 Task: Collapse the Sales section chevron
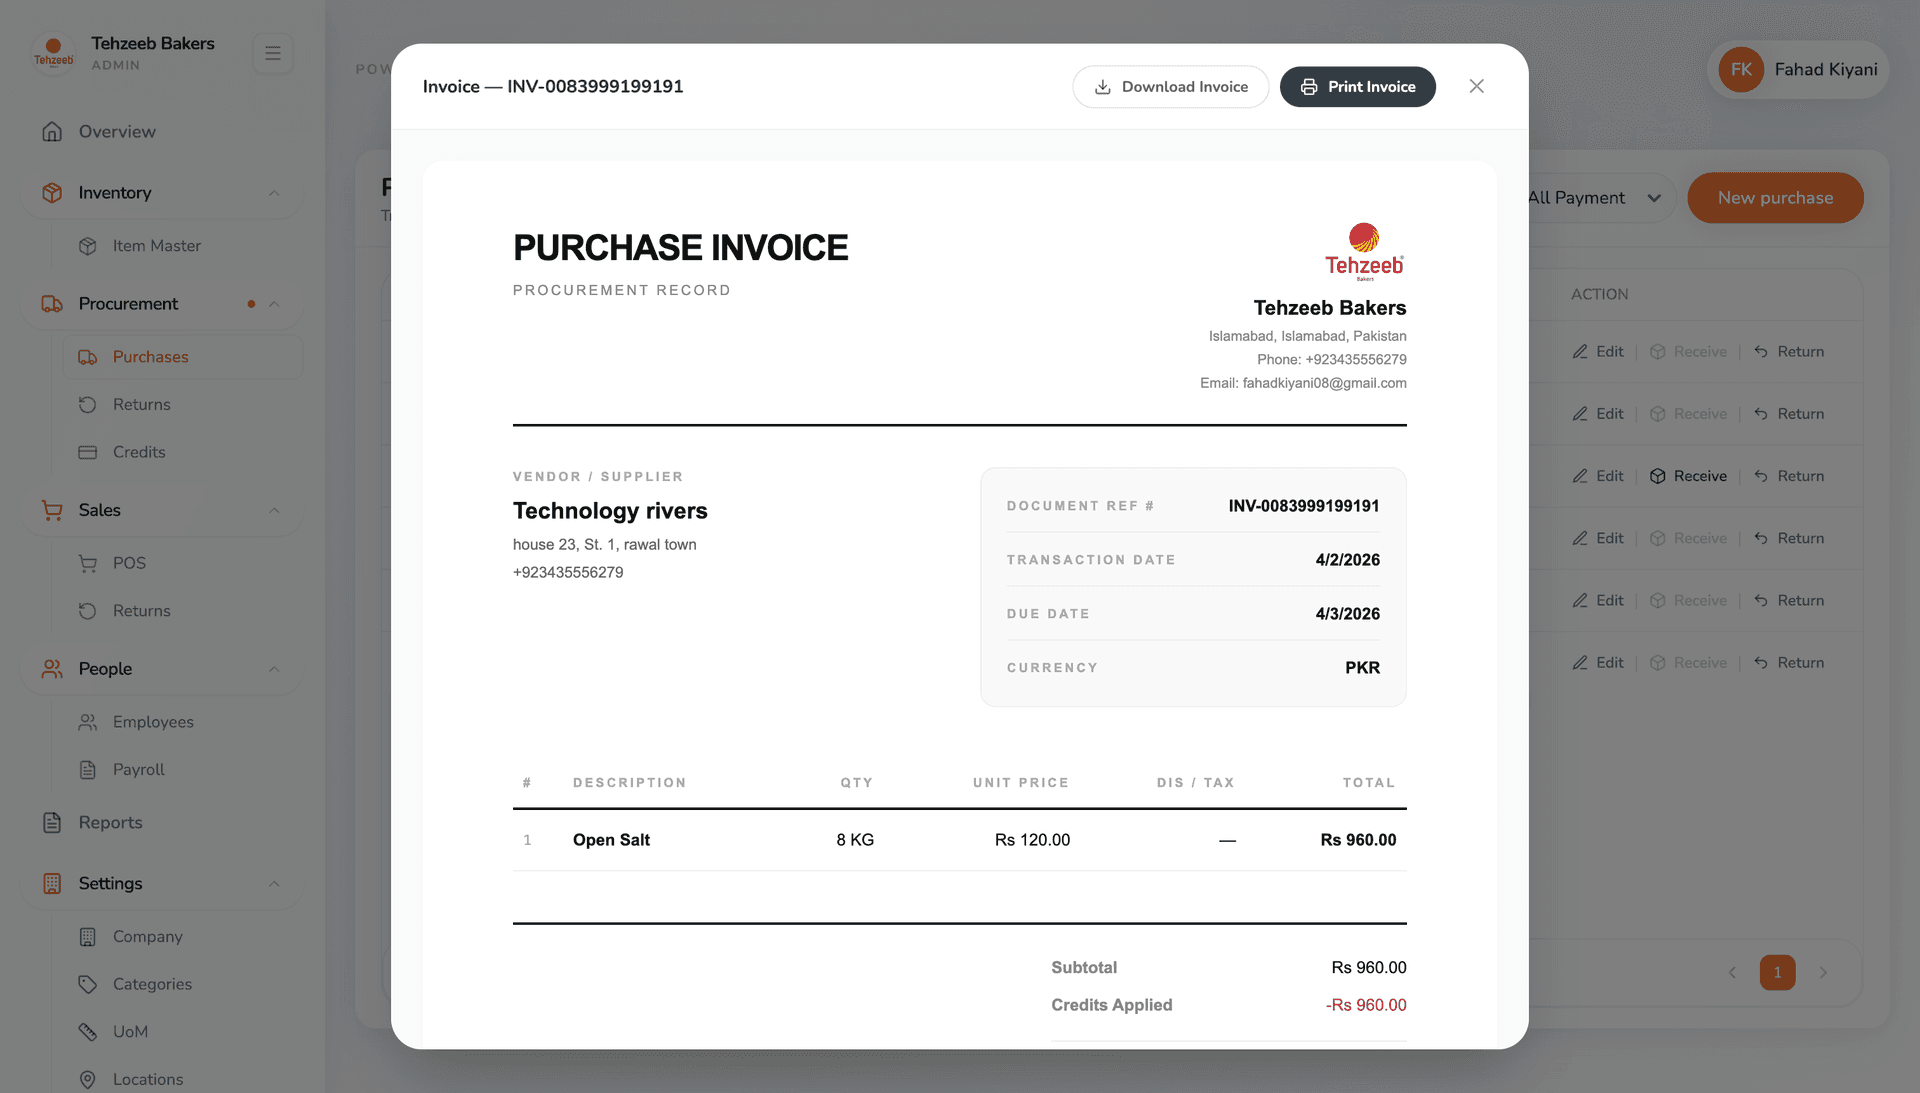(x=274, y=510)
